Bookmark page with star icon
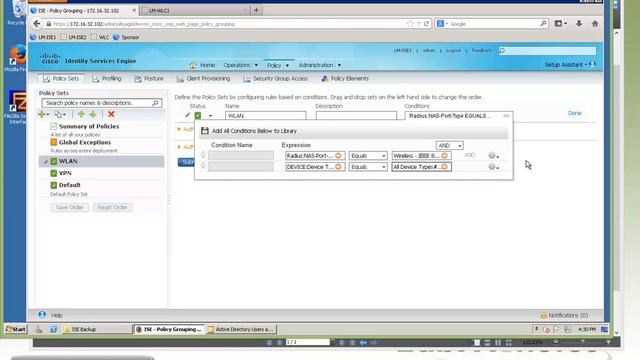Screen dimensions: 640x360 pyautogui.click(x=410, y=24)
